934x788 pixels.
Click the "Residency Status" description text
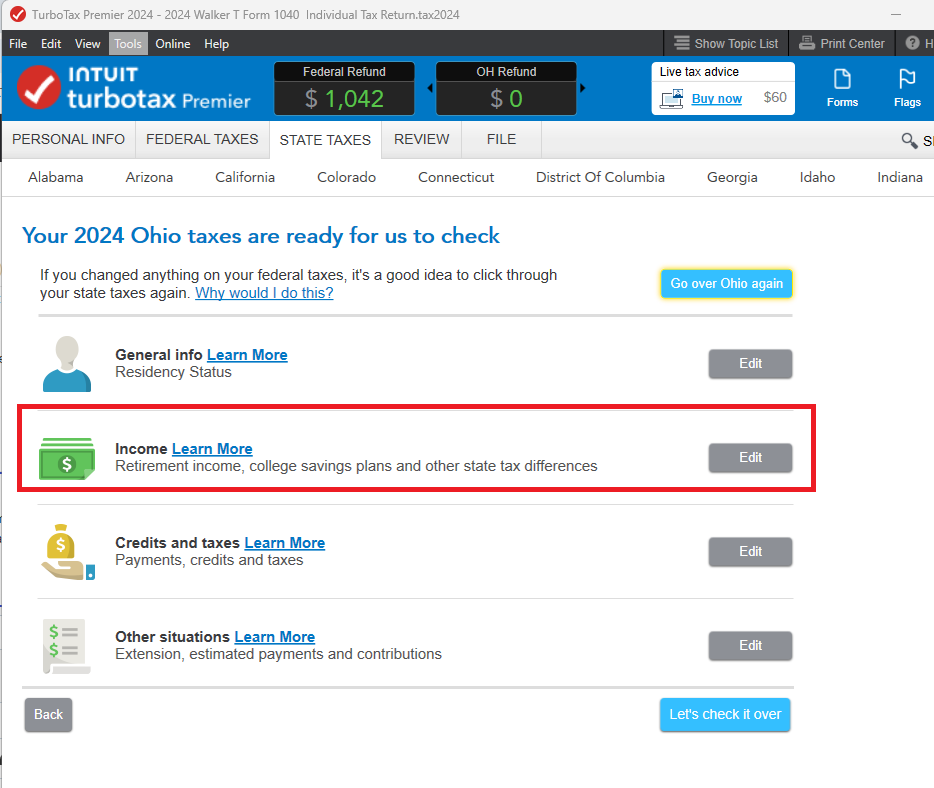[x=173, y=372]
